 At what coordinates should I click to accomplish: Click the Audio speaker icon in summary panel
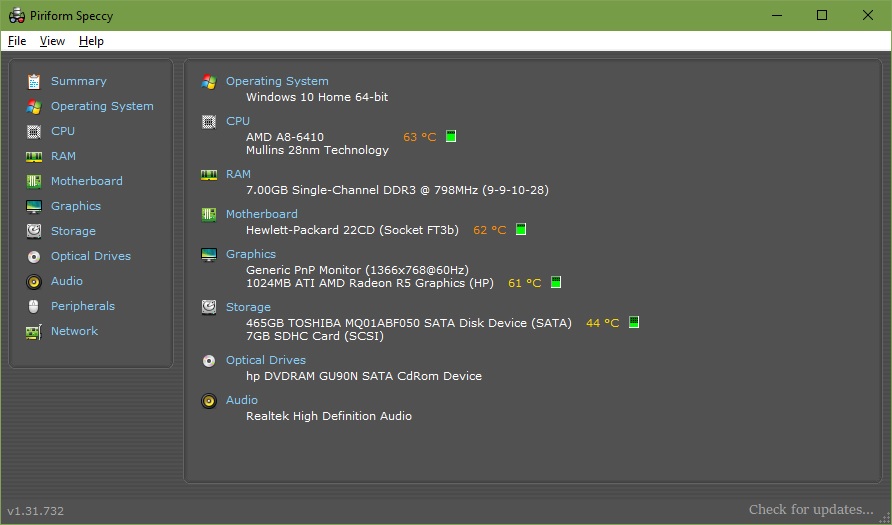[x=209, y=401]
